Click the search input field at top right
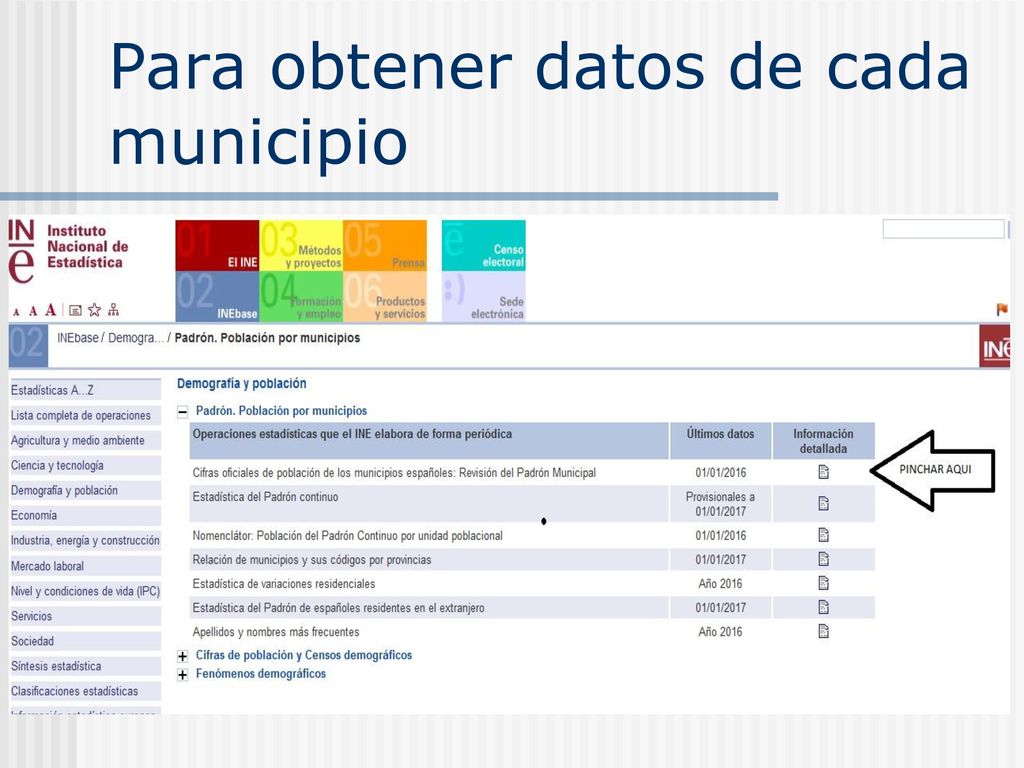Screen dimensions: 1024x768 [x=943, y=229]
